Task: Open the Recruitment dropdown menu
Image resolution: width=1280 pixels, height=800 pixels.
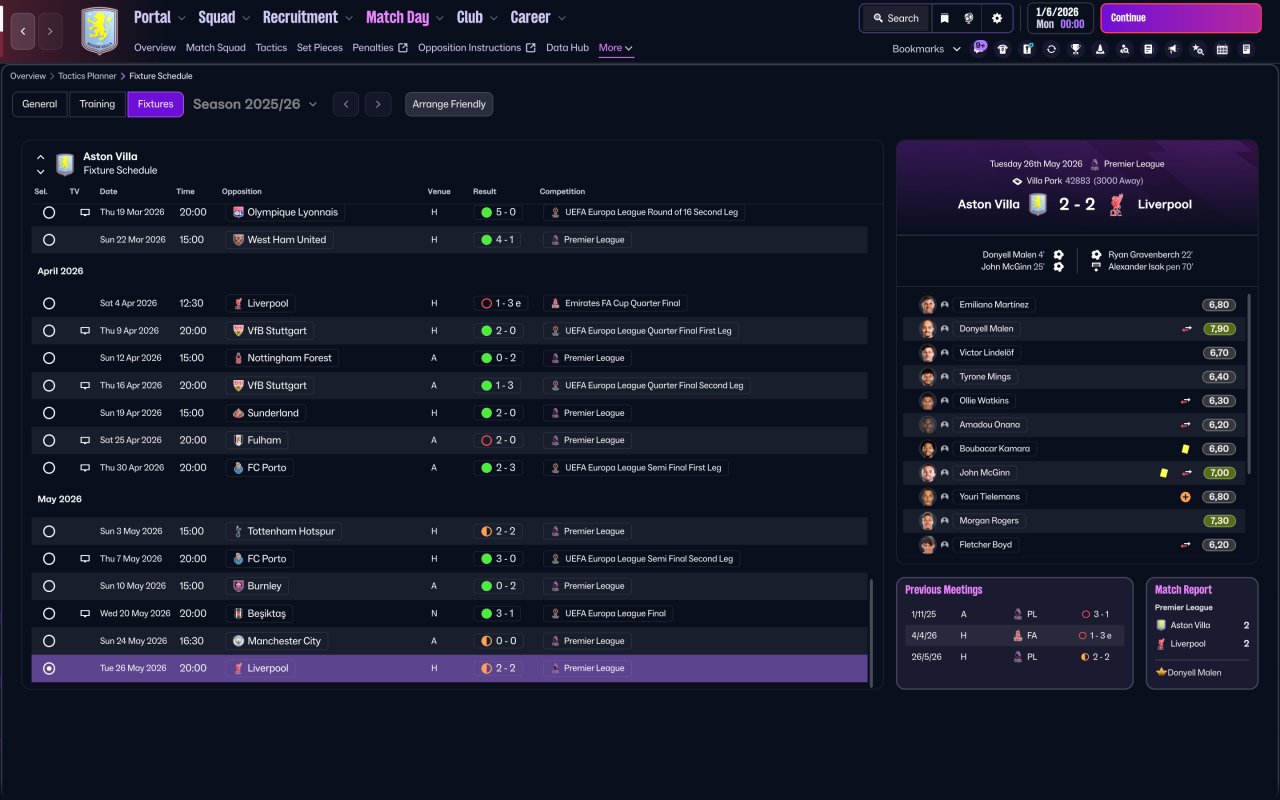Action: [308, 17]
